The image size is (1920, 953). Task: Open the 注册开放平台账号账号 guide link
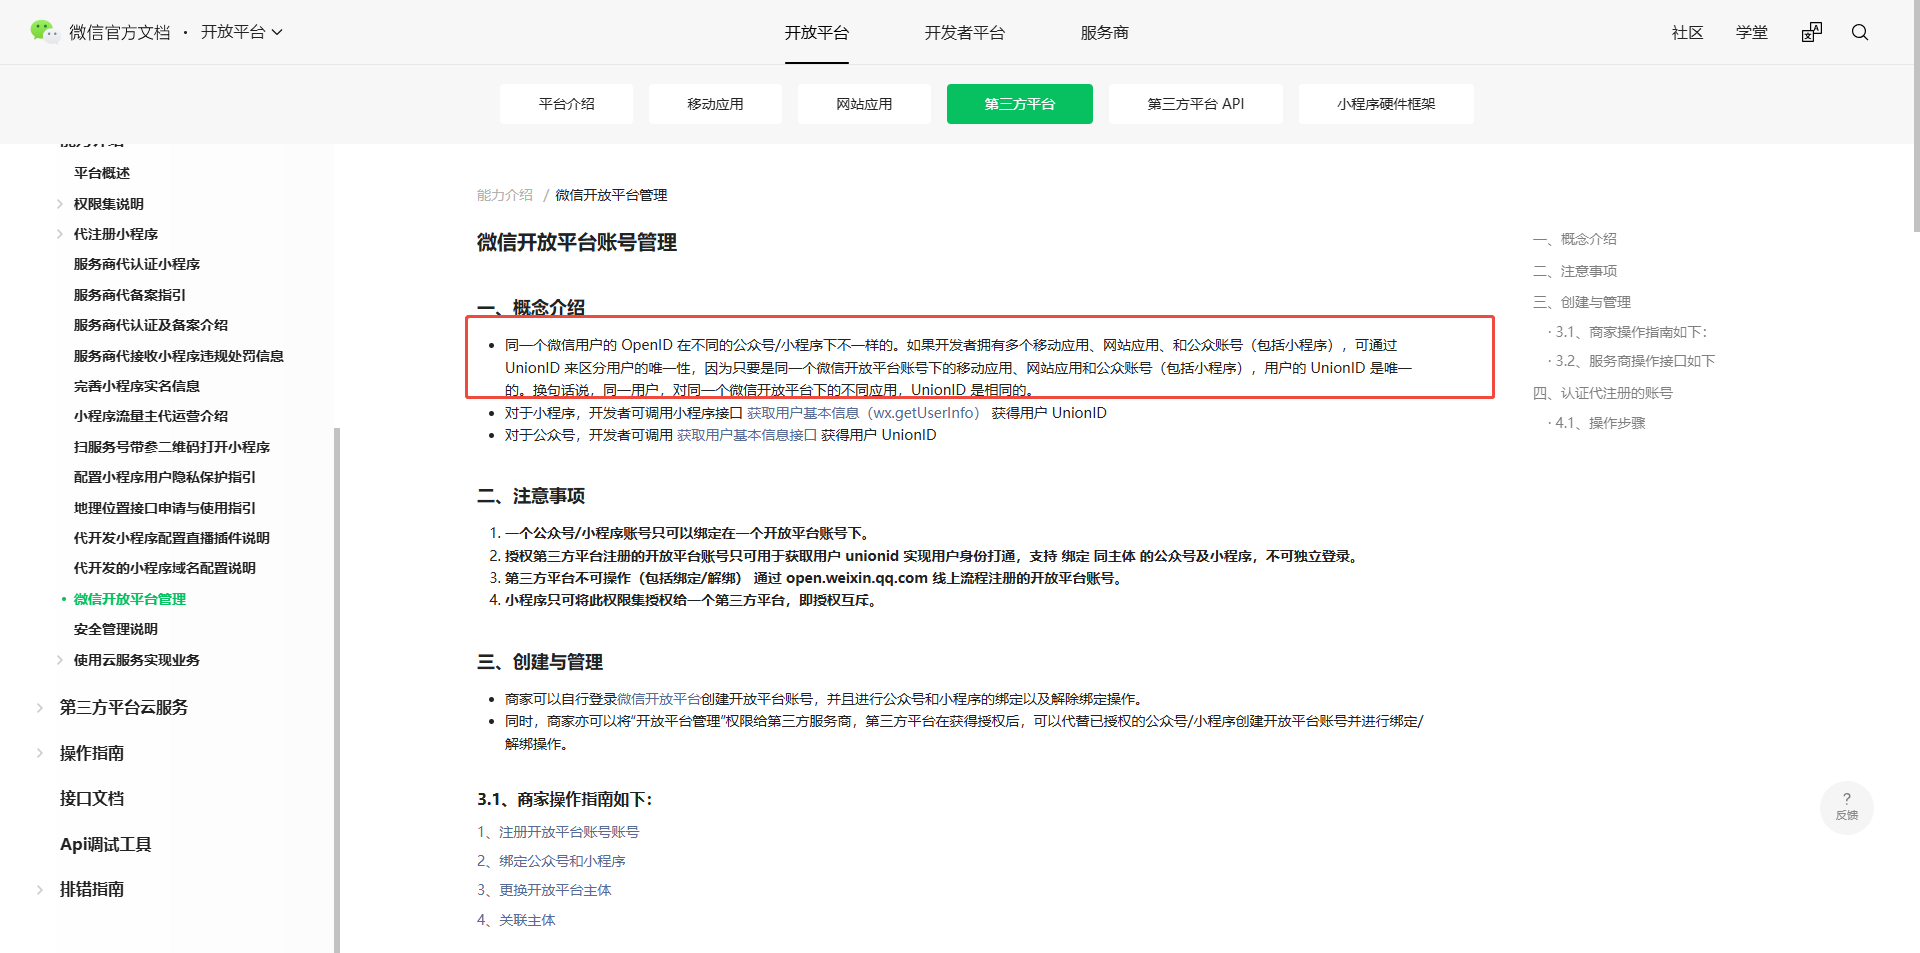pyautogui.click(x=569, y=832)
